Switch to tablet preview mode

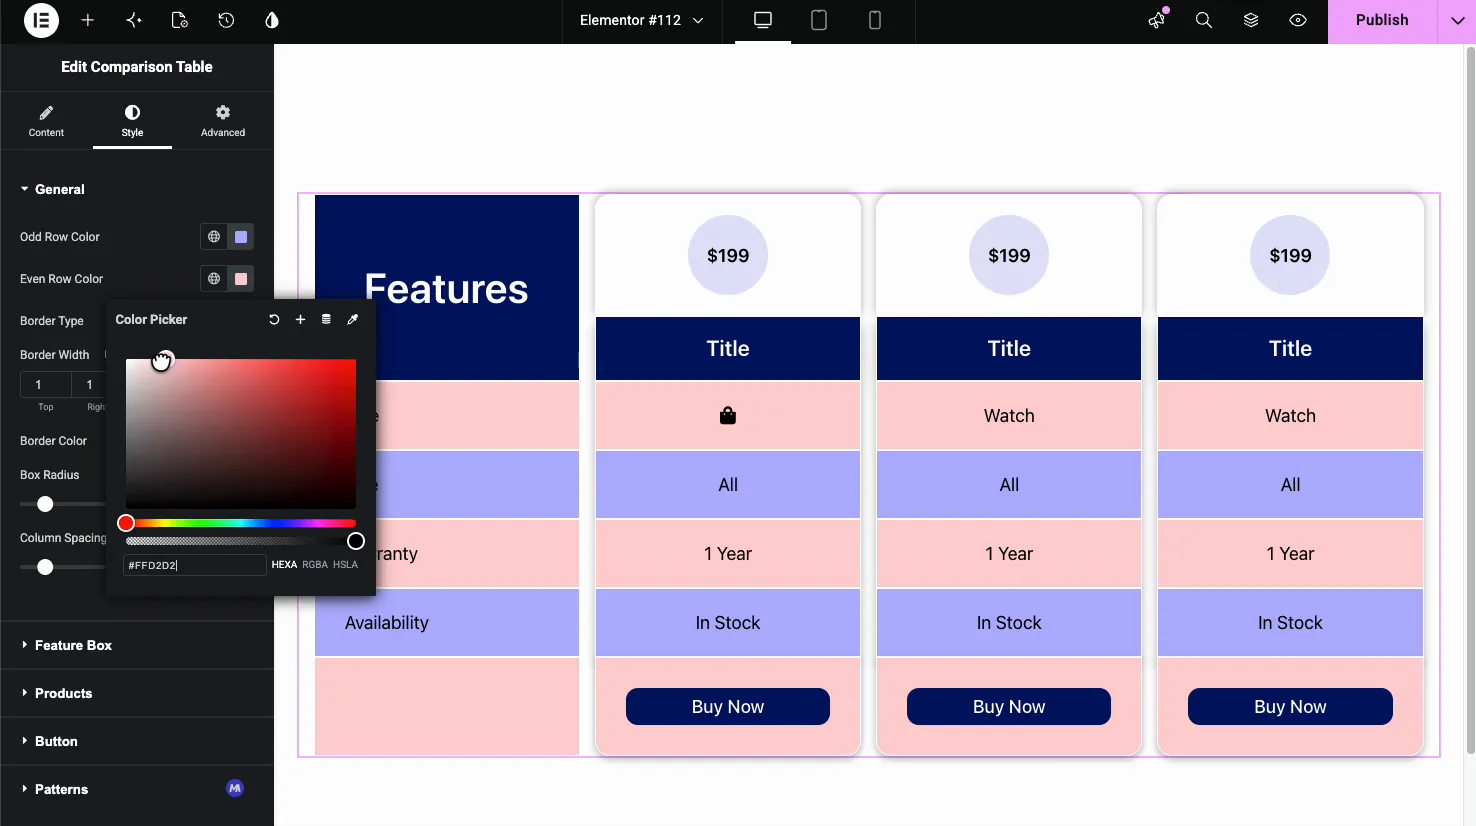tap(819, 20)
